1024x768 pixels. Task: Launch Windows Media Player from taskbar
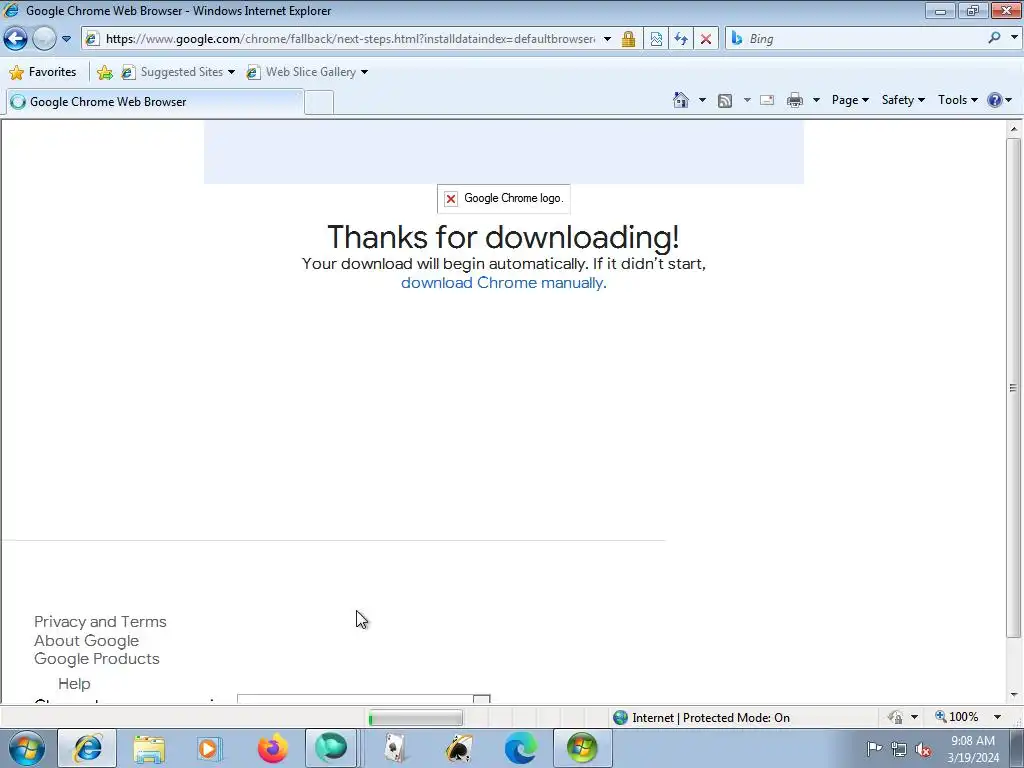(x=208, y=748)
